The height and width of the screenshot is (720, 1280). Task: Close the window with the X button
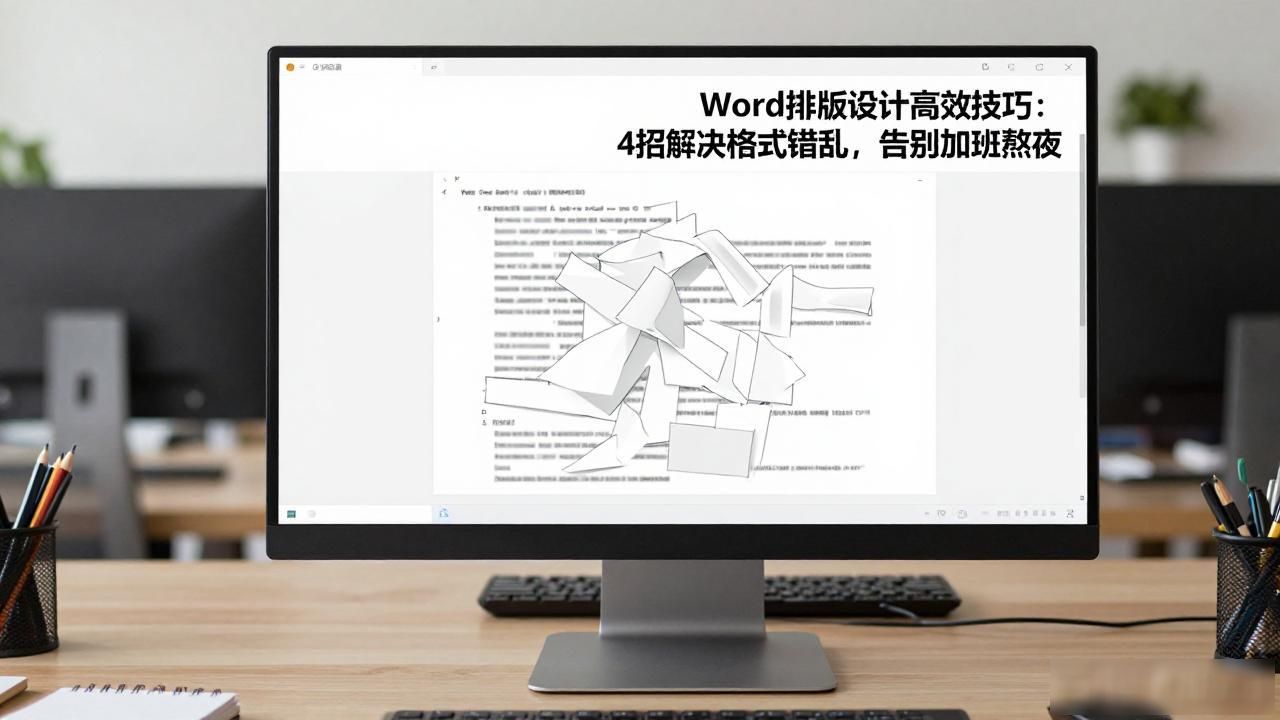[x=1068, y=67]
